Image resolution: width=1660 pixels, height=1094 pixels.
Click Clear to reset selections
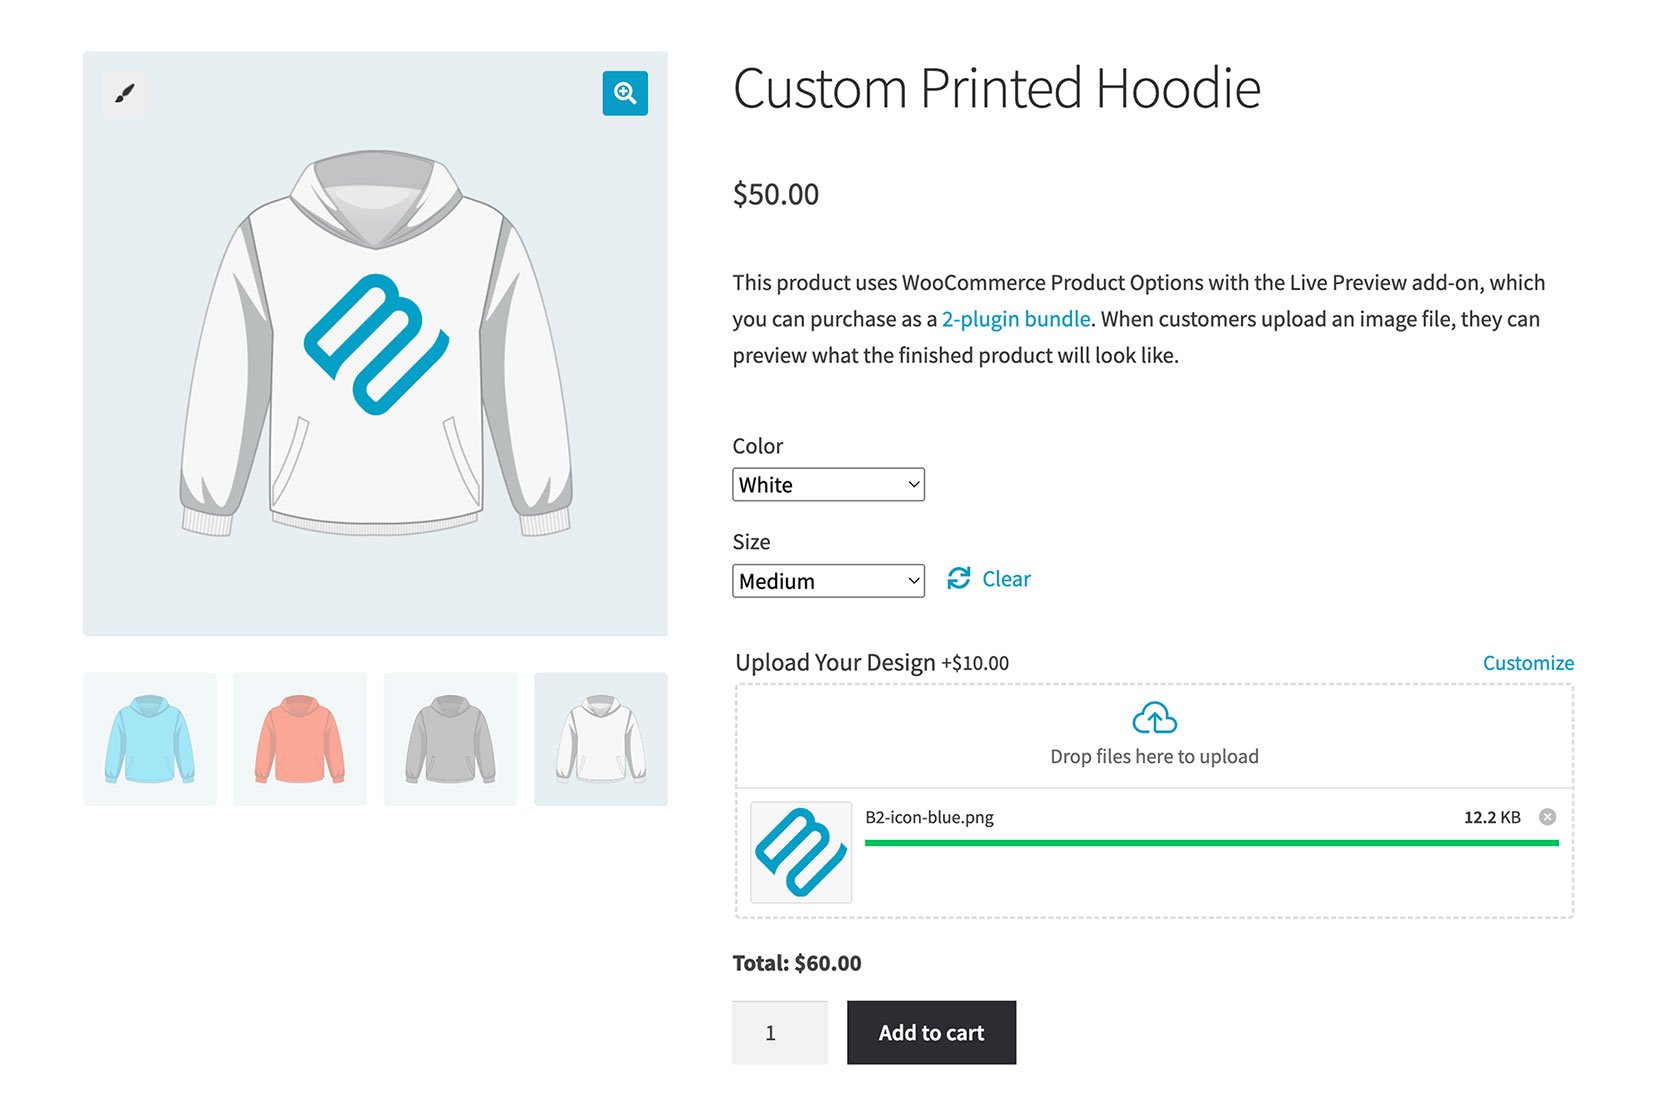[x=1005, y=578]
